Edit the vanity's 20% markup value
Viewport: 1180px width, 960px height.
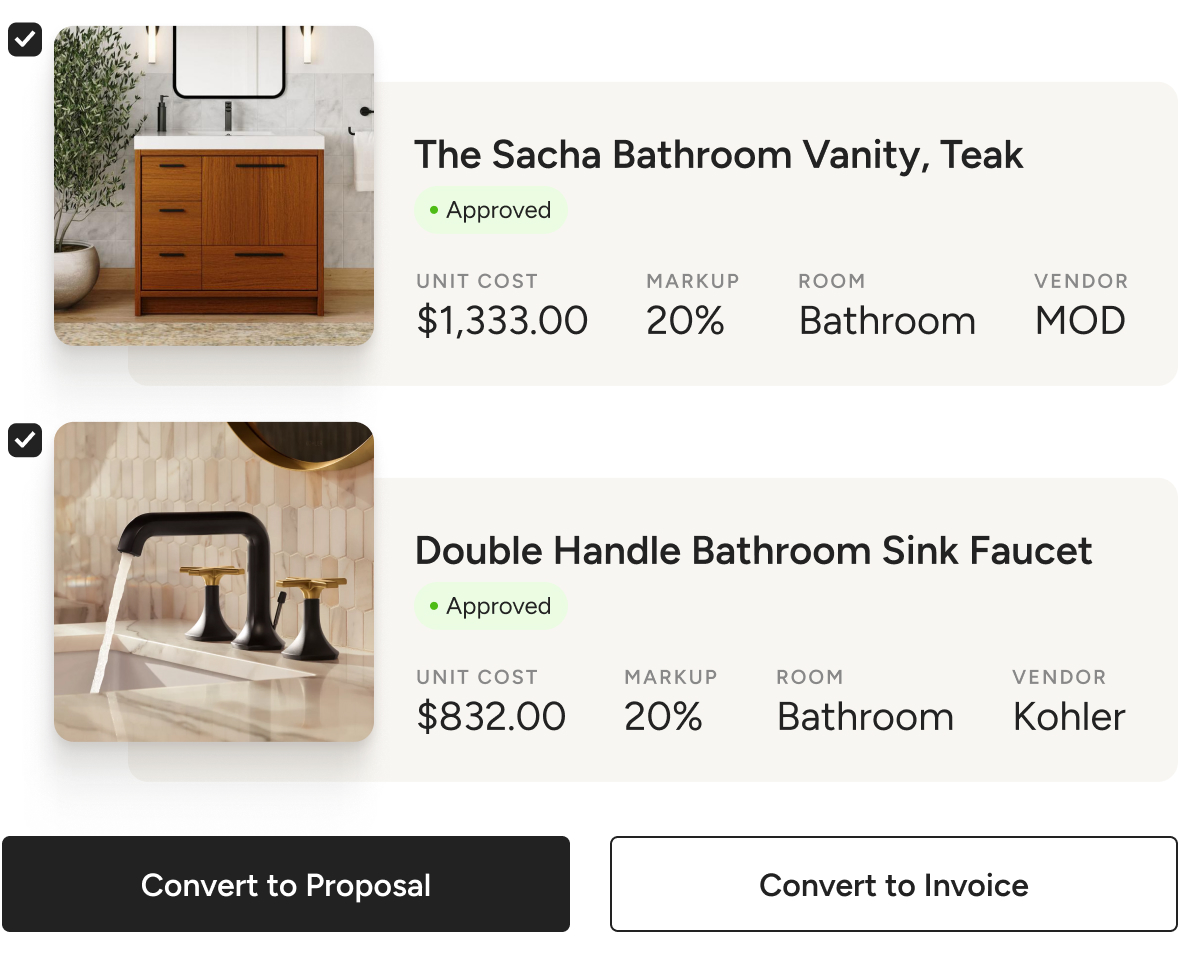(685, 321)
